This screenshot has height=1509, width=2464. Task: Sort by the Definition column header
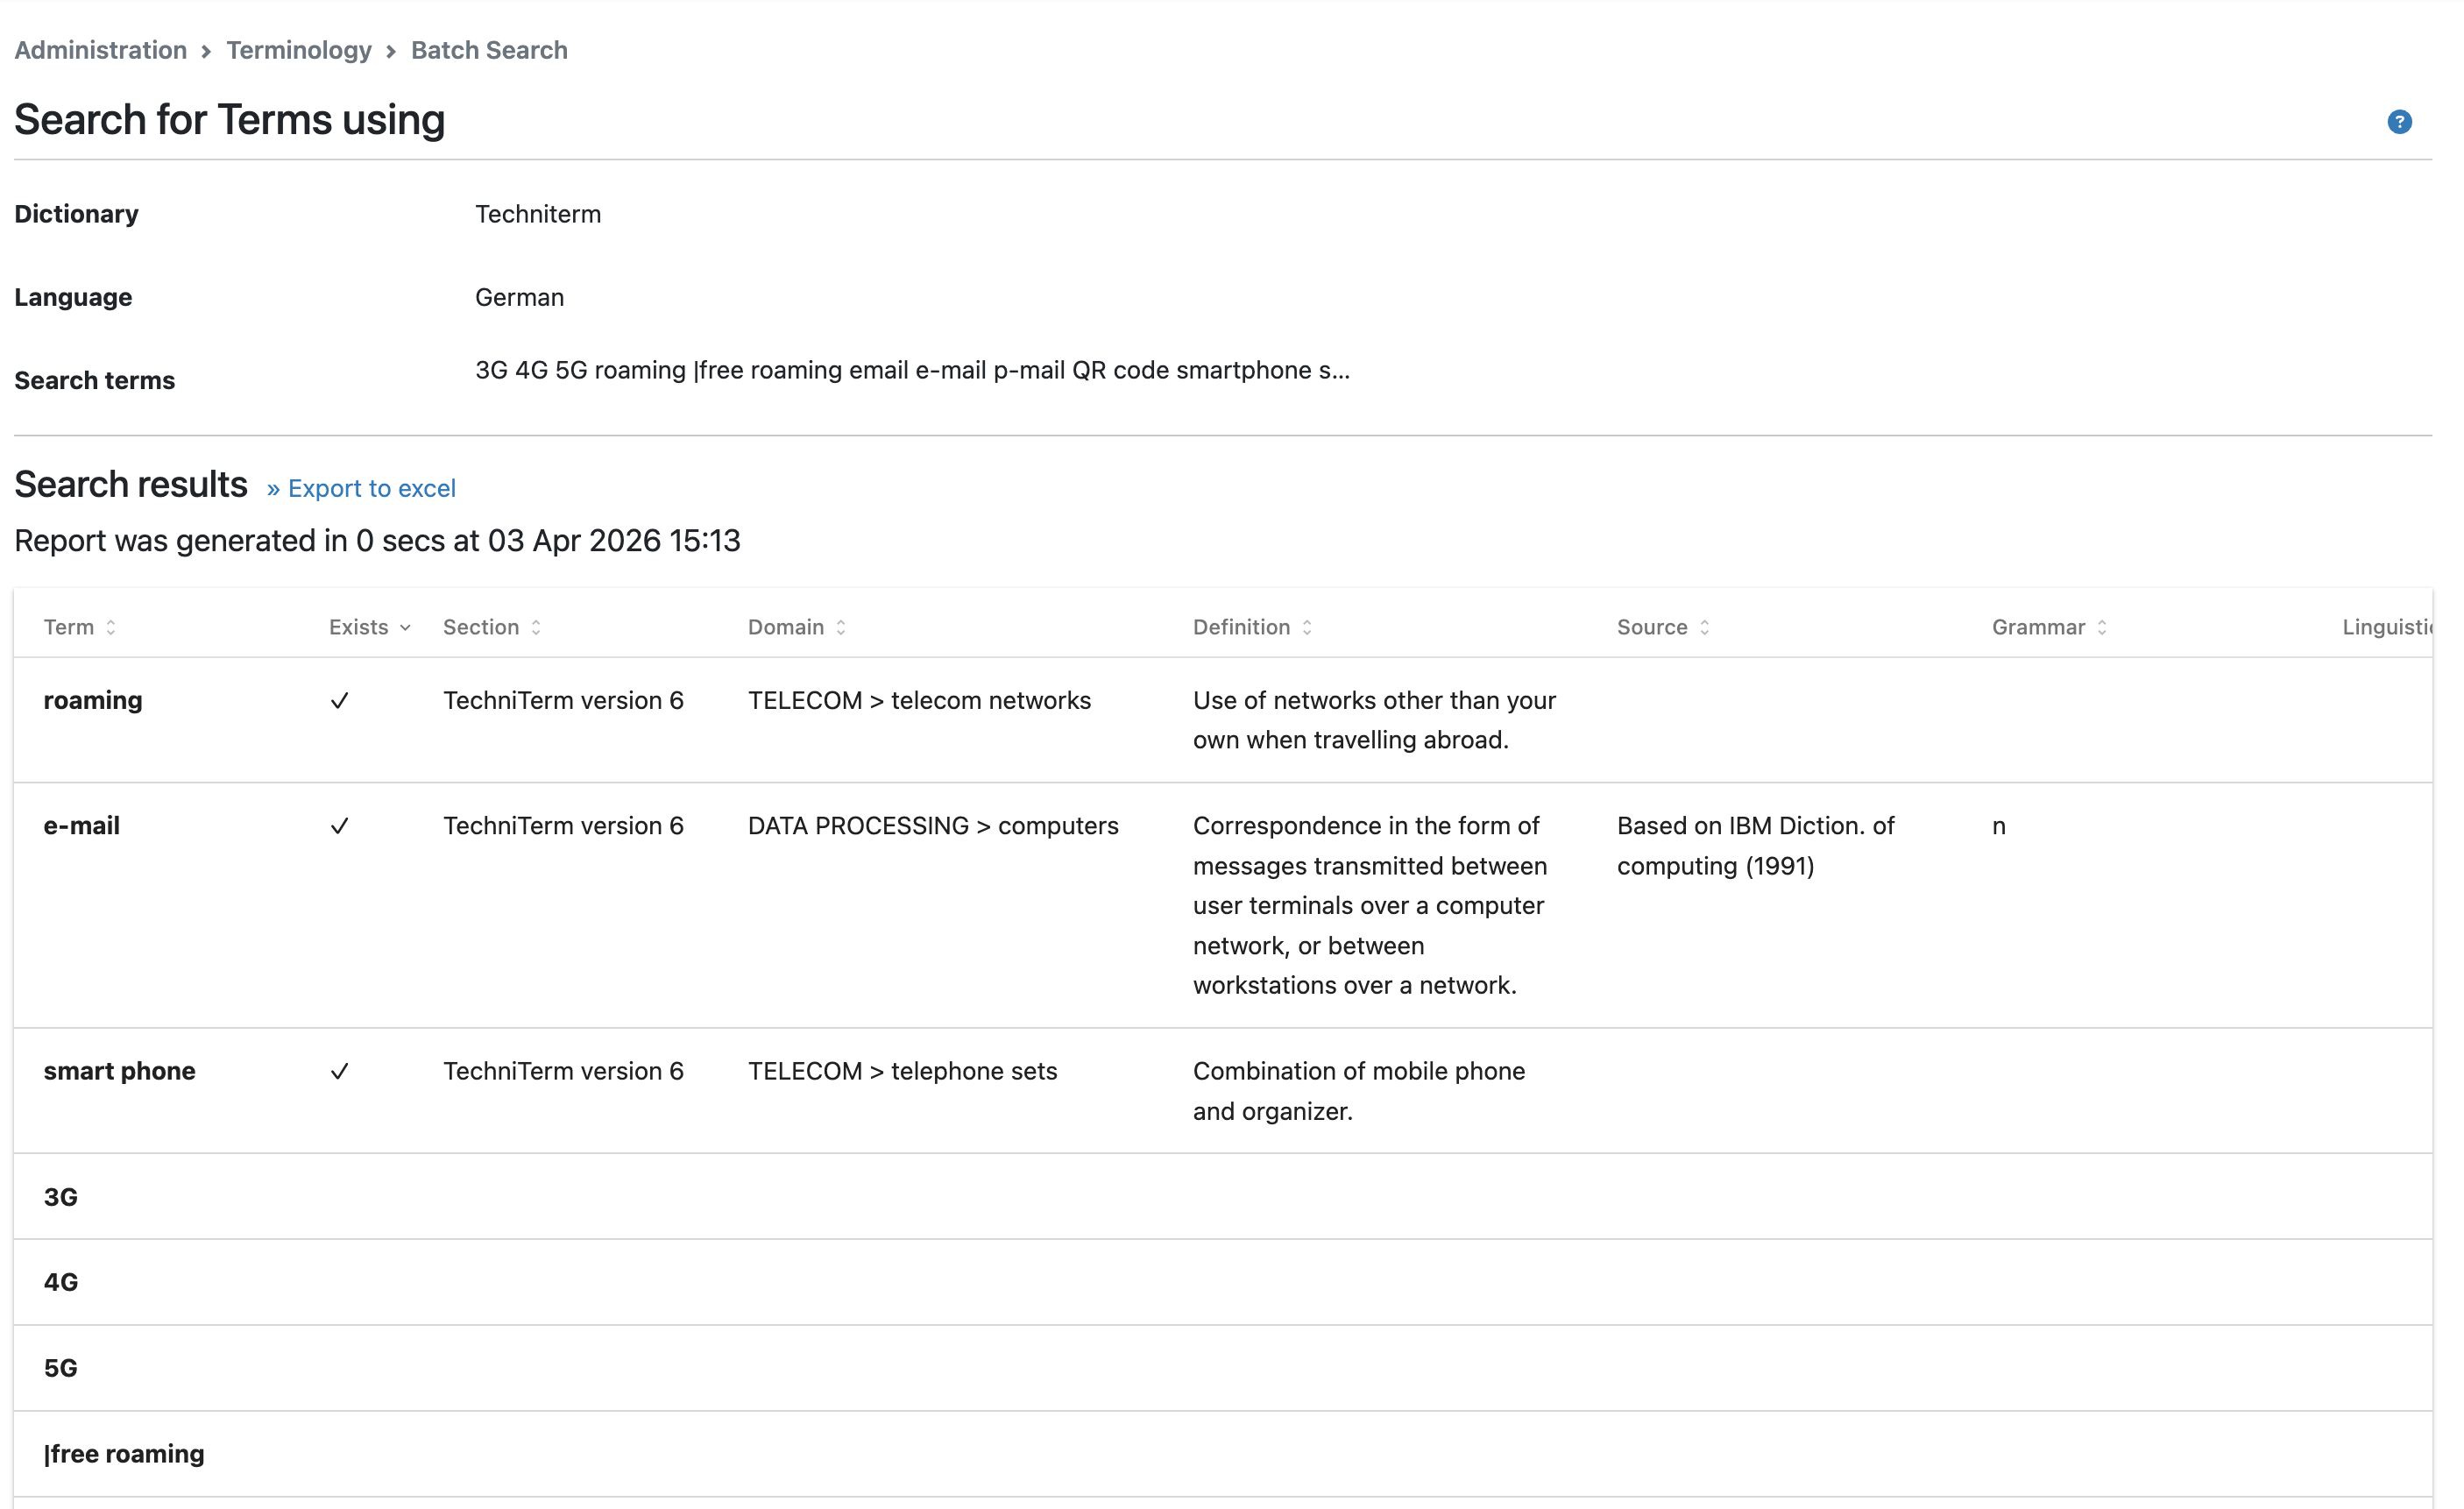(x=1252, y=627)
